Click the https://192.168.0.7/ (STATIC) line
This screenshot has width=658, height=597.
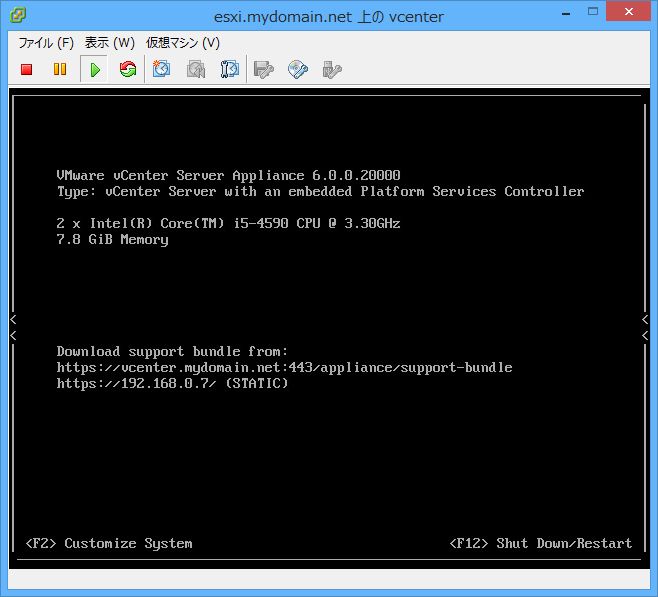click(172, 383)
